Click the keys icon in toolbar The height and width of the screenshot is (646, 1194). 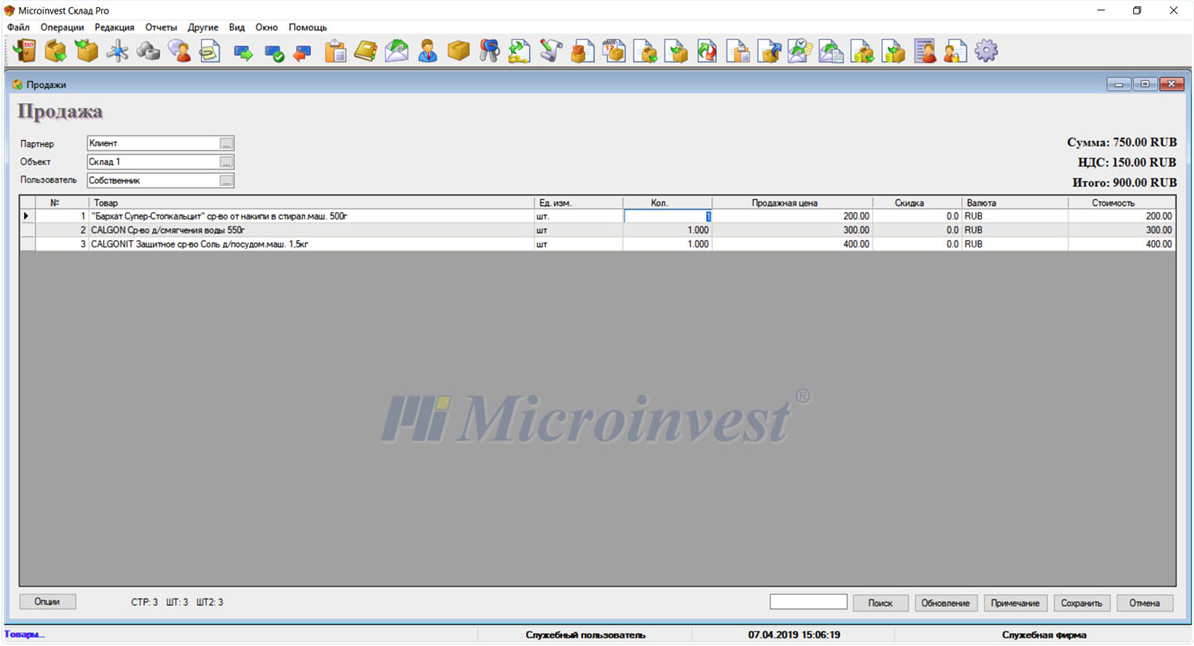pos(489,51)
